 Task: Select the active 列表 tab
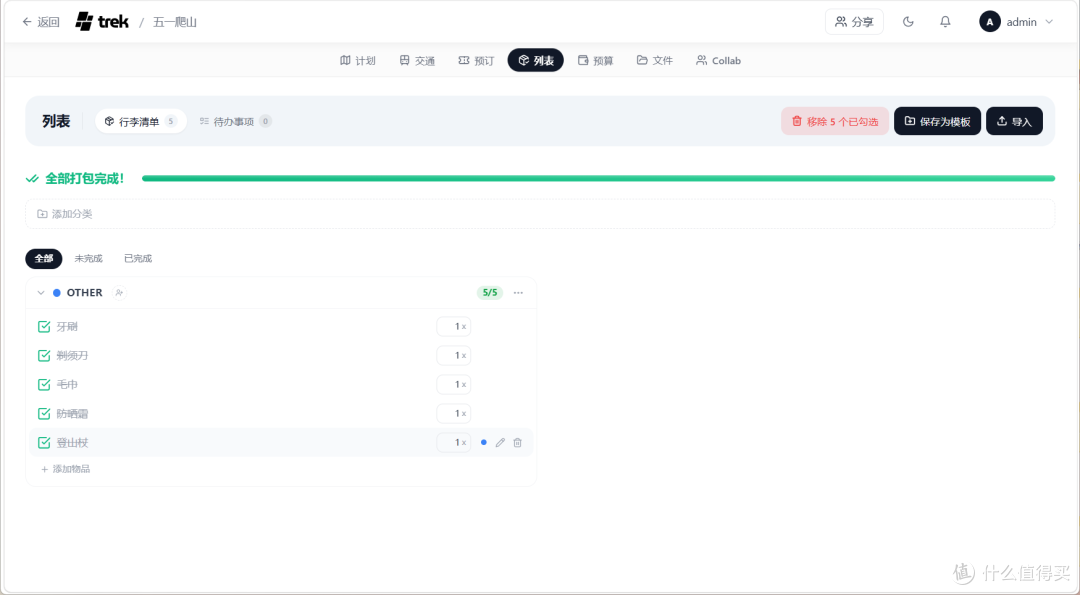pos(535,61)
